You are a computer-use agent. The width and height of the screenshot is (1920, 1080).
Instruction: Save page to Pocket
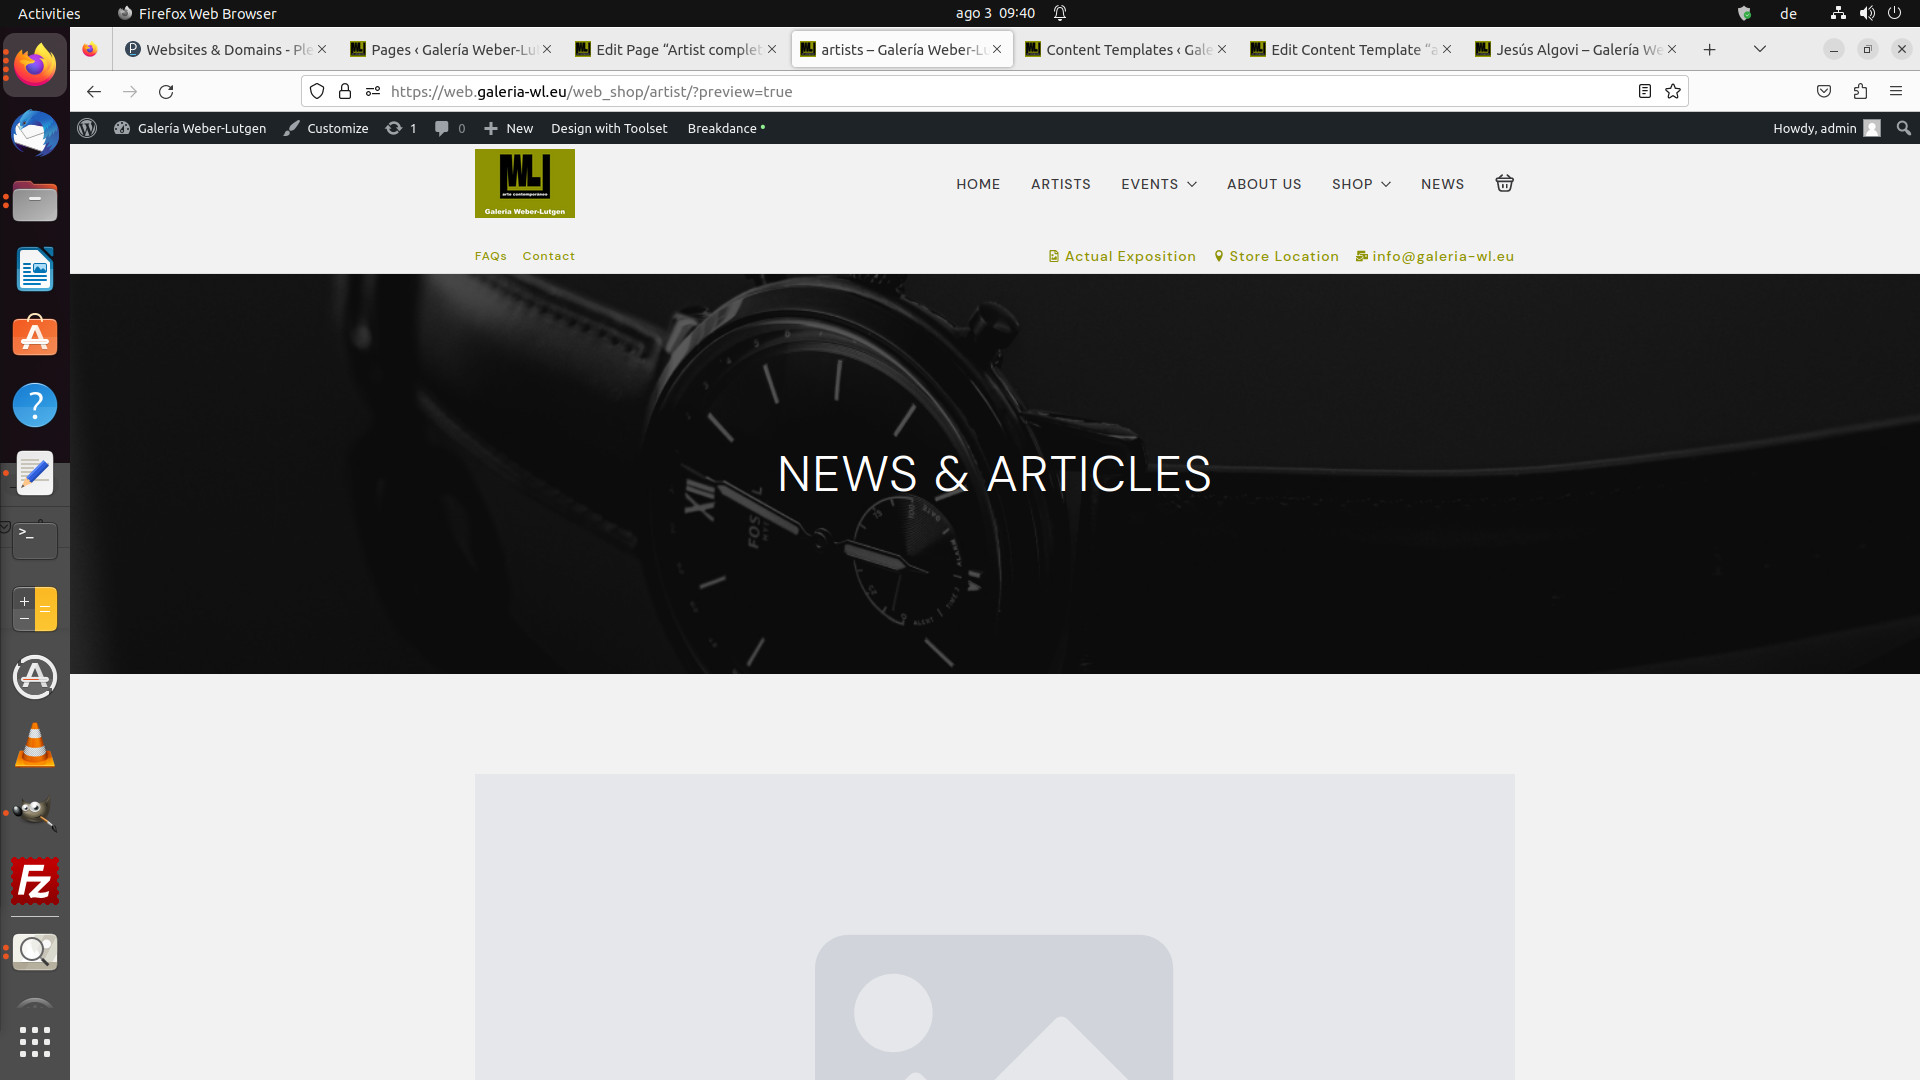[1824, 91]
